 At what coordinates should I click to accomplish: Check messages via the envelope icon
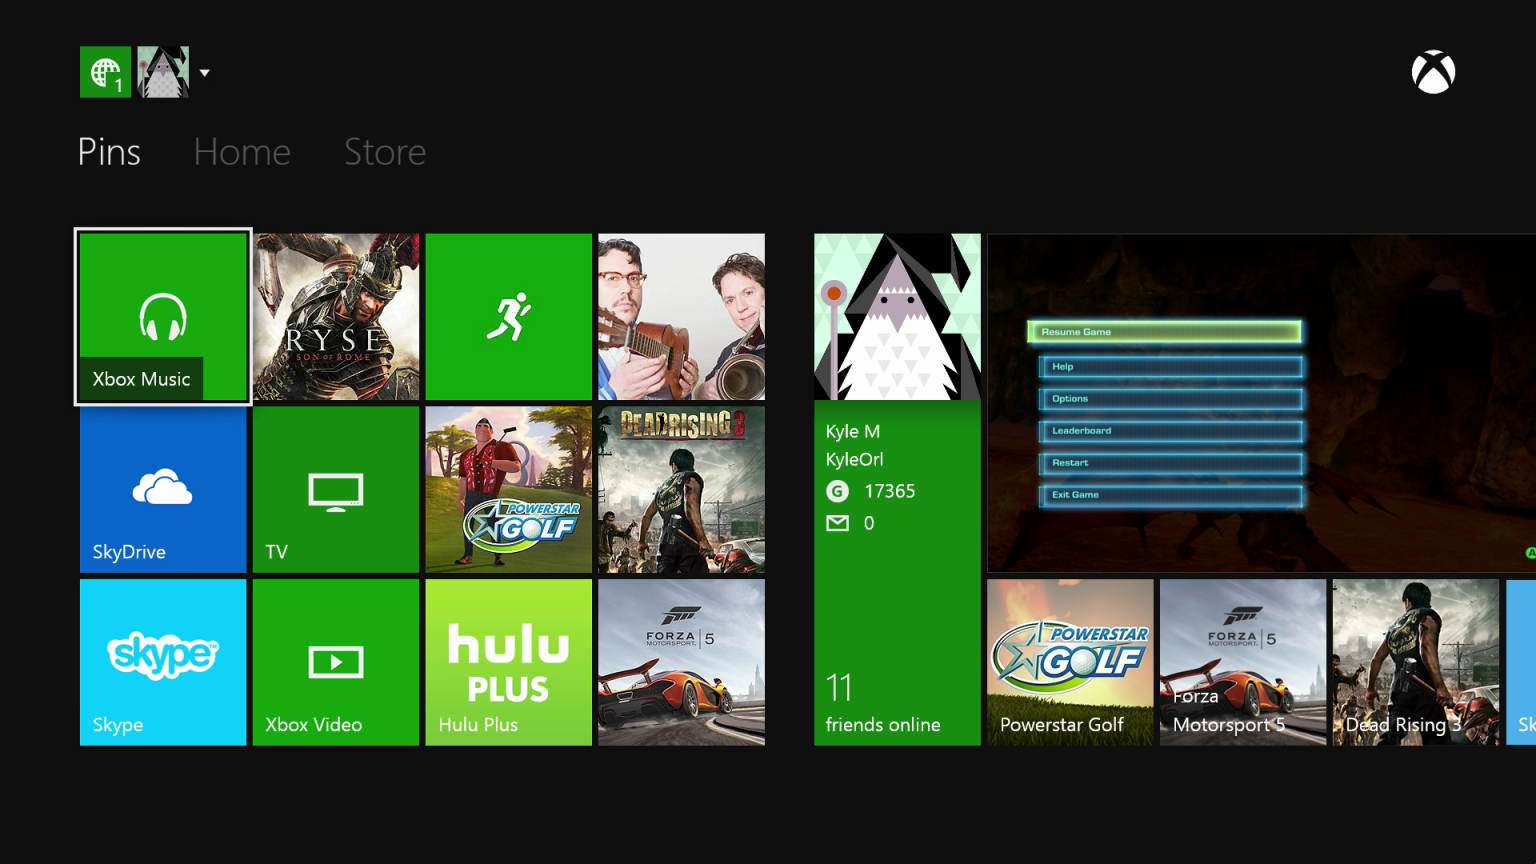[838, 522]
